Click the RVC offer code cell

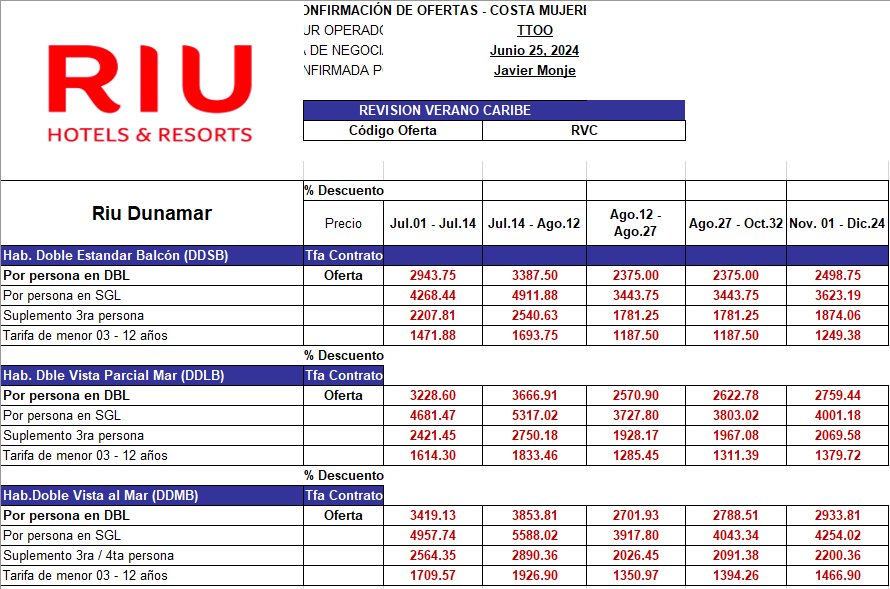584,131
